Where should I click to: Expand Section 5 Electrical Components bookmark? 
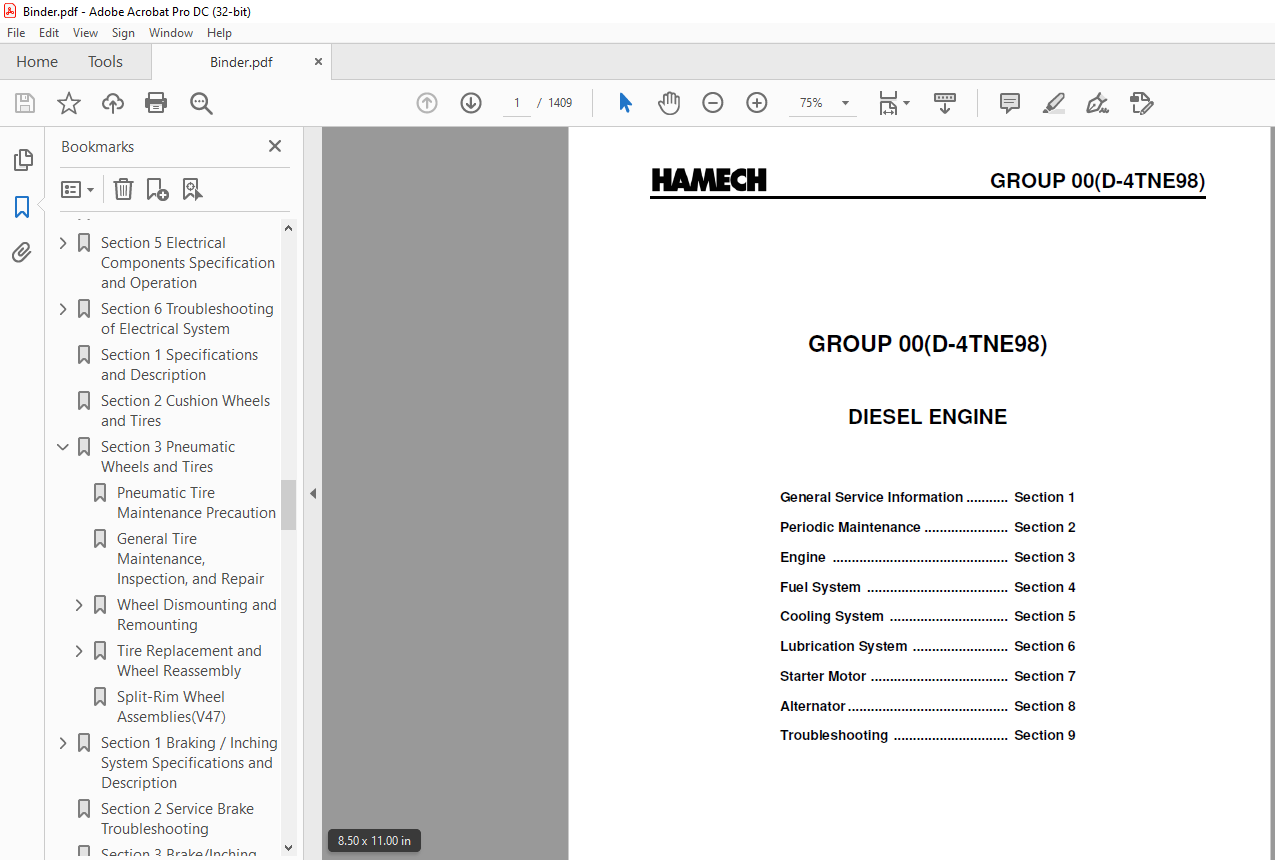point(63,243)
